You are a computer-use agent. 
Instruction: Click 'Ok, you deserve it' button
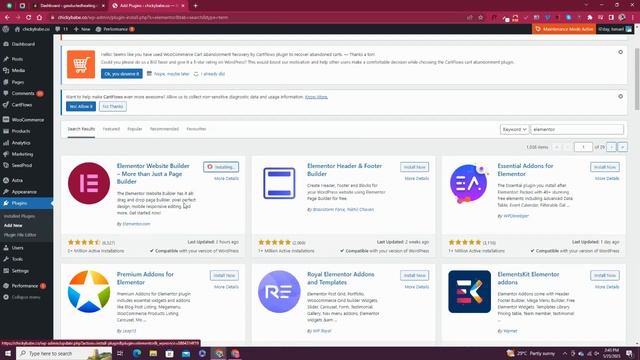point(122,74)
